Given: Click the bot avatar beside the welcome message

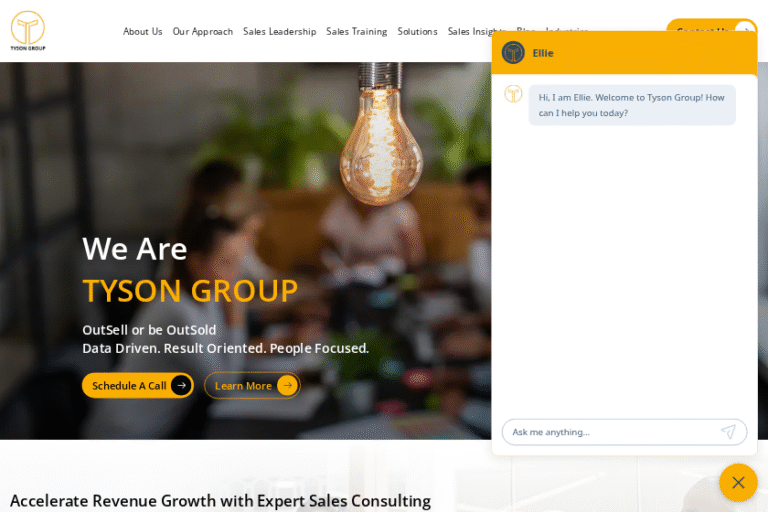Looking at the screenshot, I should [513, 94].
